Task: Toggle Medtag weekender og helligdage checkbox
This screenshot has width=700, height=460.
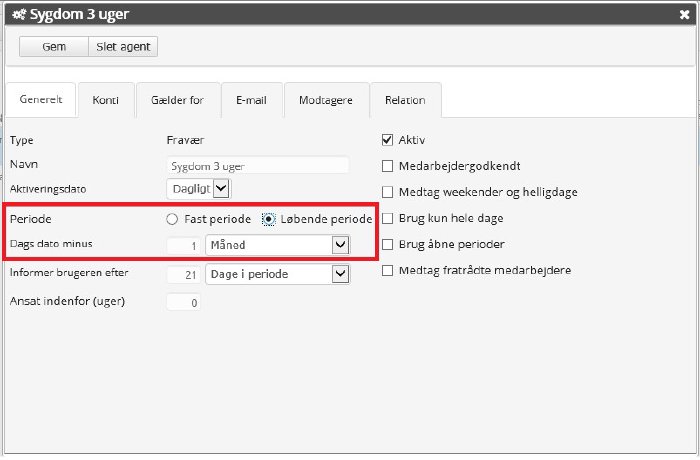Action: point(388,192)
